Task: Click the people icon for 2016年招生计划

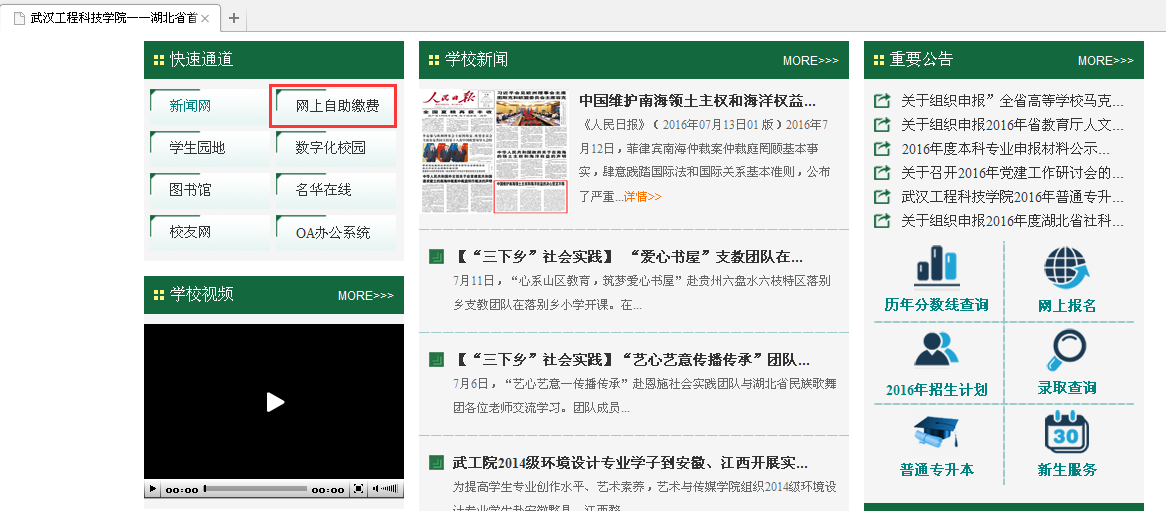Action: point(936,349)
